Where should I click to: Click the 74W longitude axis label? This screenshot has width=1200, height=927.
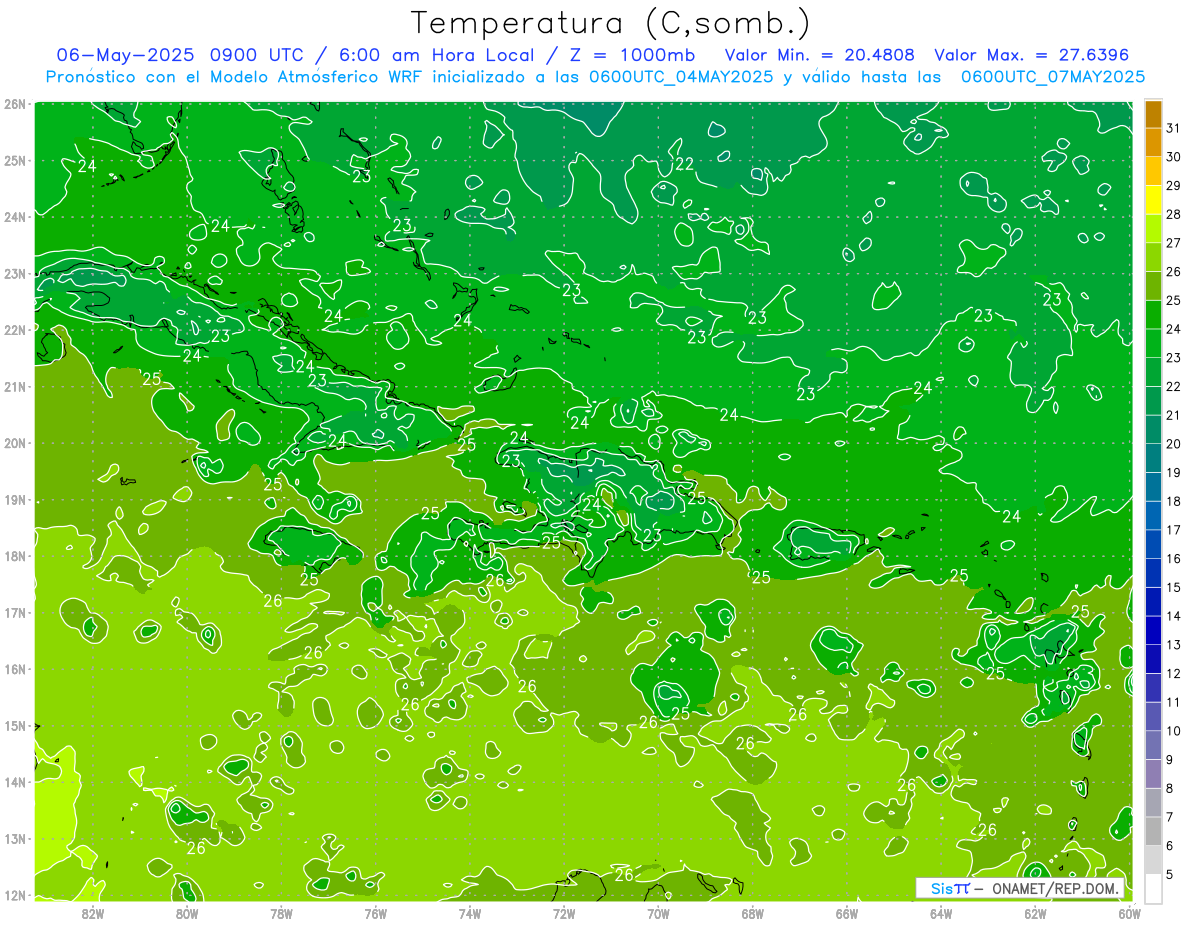point(470,914)
